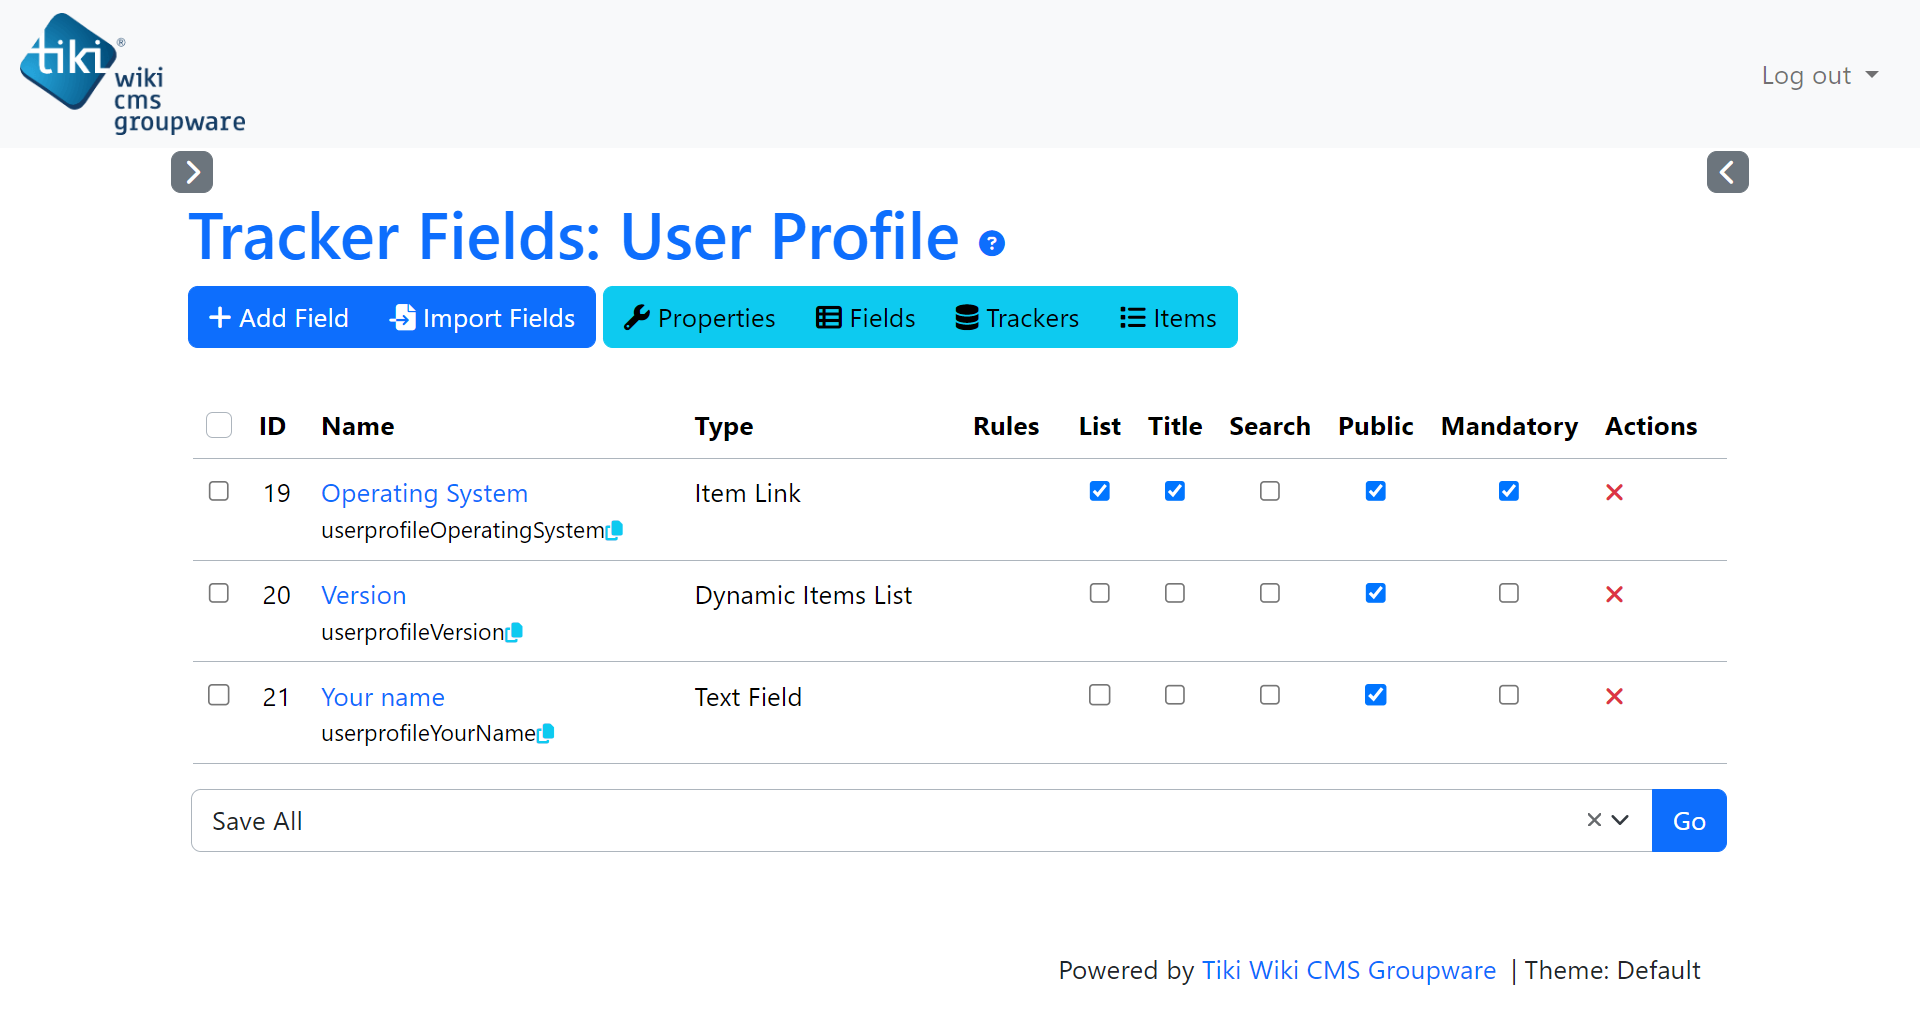Open the Items tab
The height and width of the screenshot is (1015, 1921).
[1168, 318]
